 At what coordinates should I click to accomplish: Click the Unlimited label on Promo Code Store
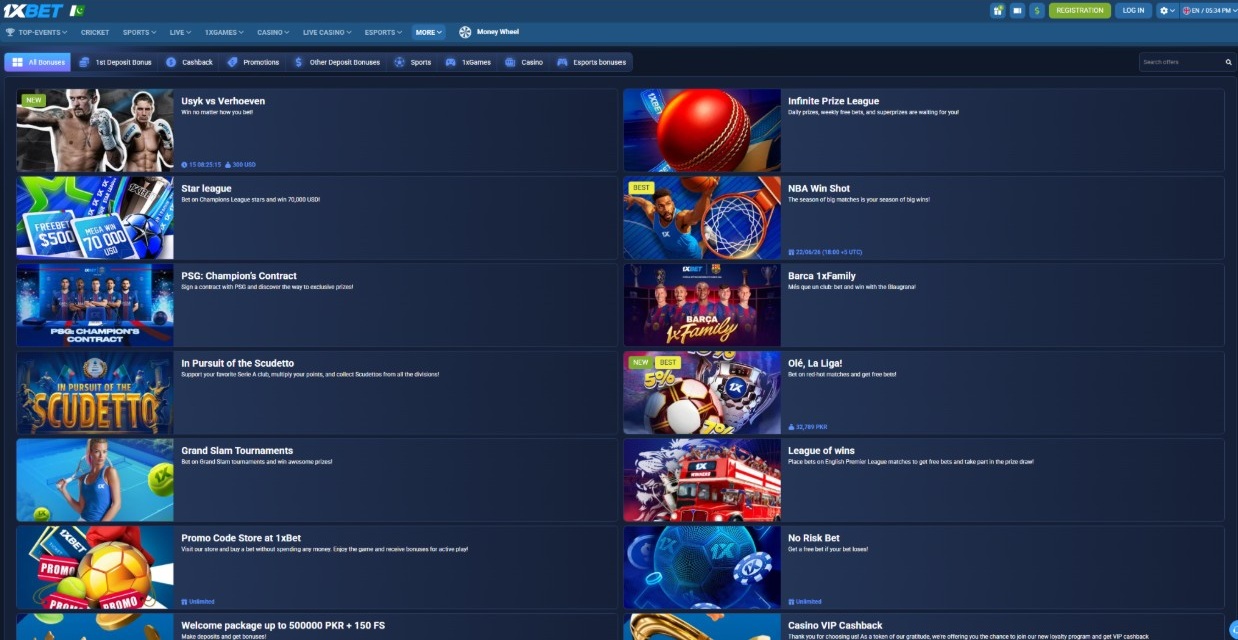click(x=200, y=602)
